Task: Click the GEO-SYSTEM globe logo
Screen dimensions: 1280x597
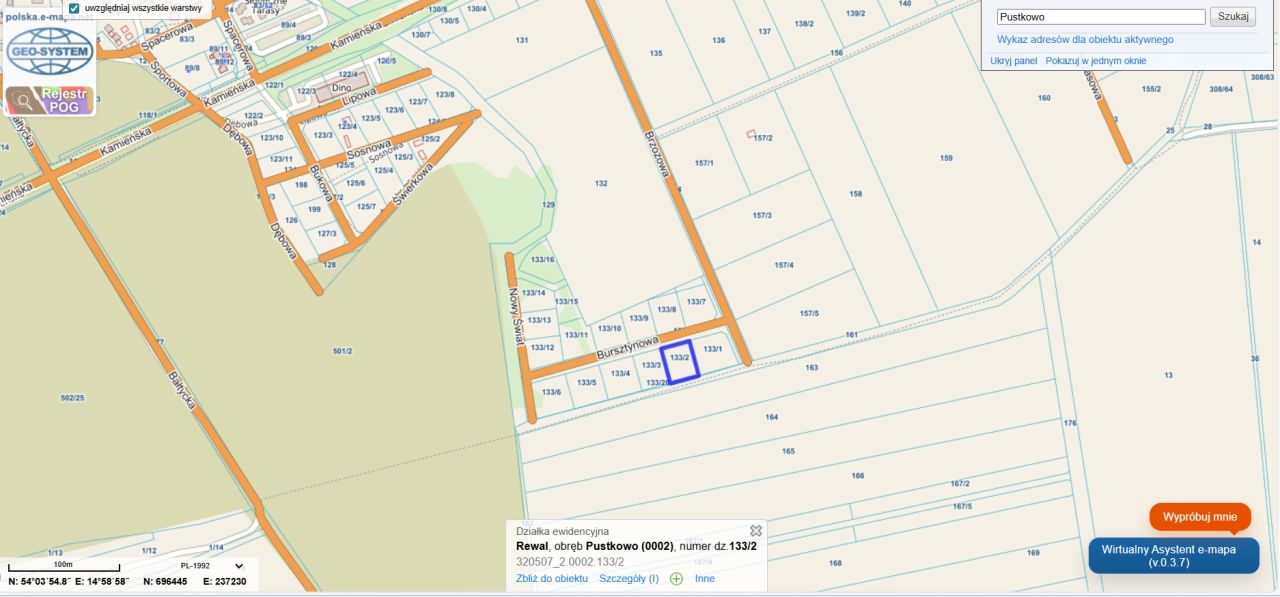Action: pos(50,51)
